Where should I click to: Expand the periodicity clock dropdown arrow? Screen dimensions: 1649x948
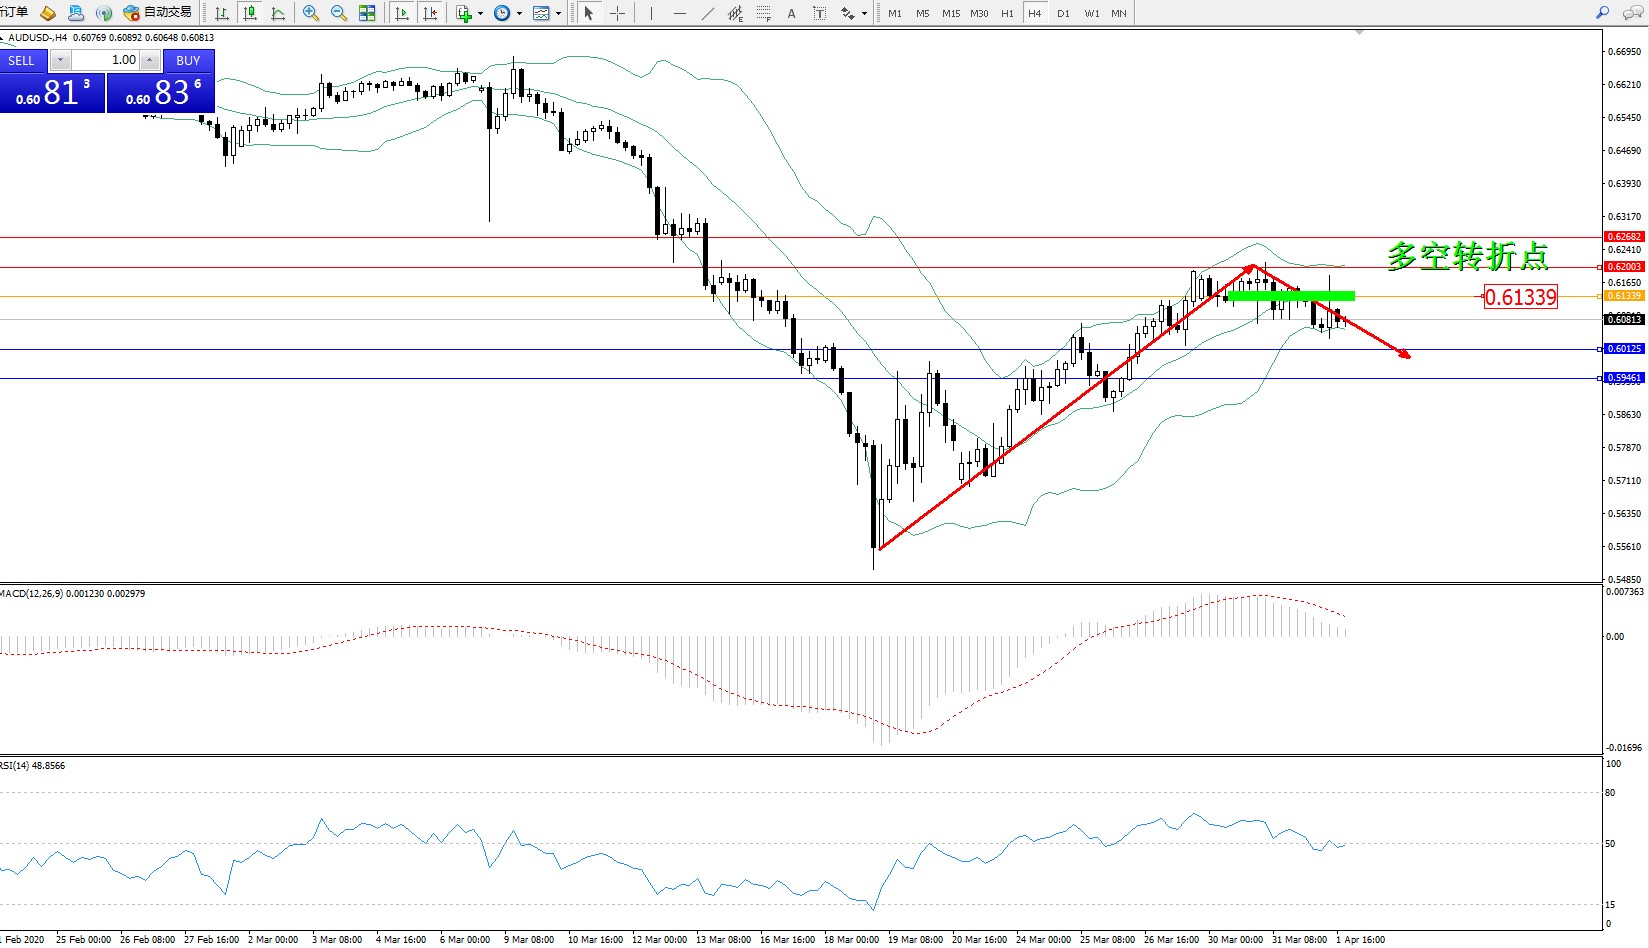point(519,14)
